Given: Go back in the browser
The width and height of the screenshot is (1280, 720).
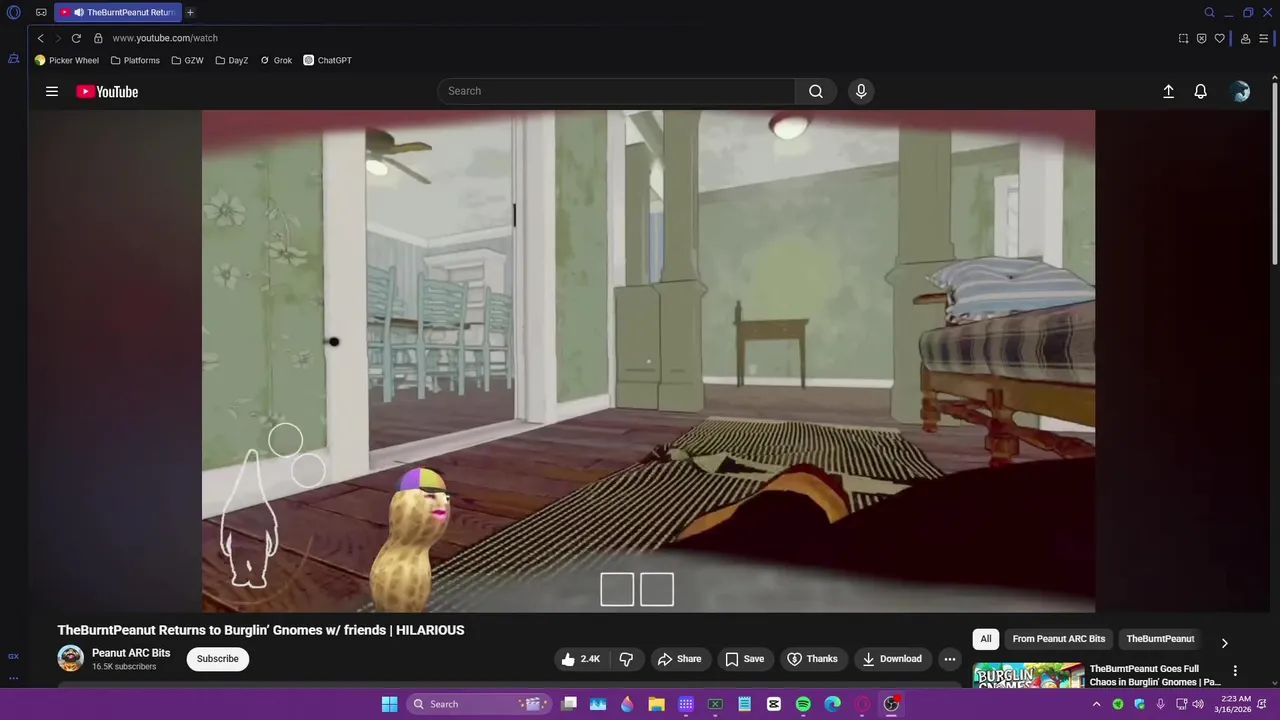Looking at the screenshot, I should 40,38.
